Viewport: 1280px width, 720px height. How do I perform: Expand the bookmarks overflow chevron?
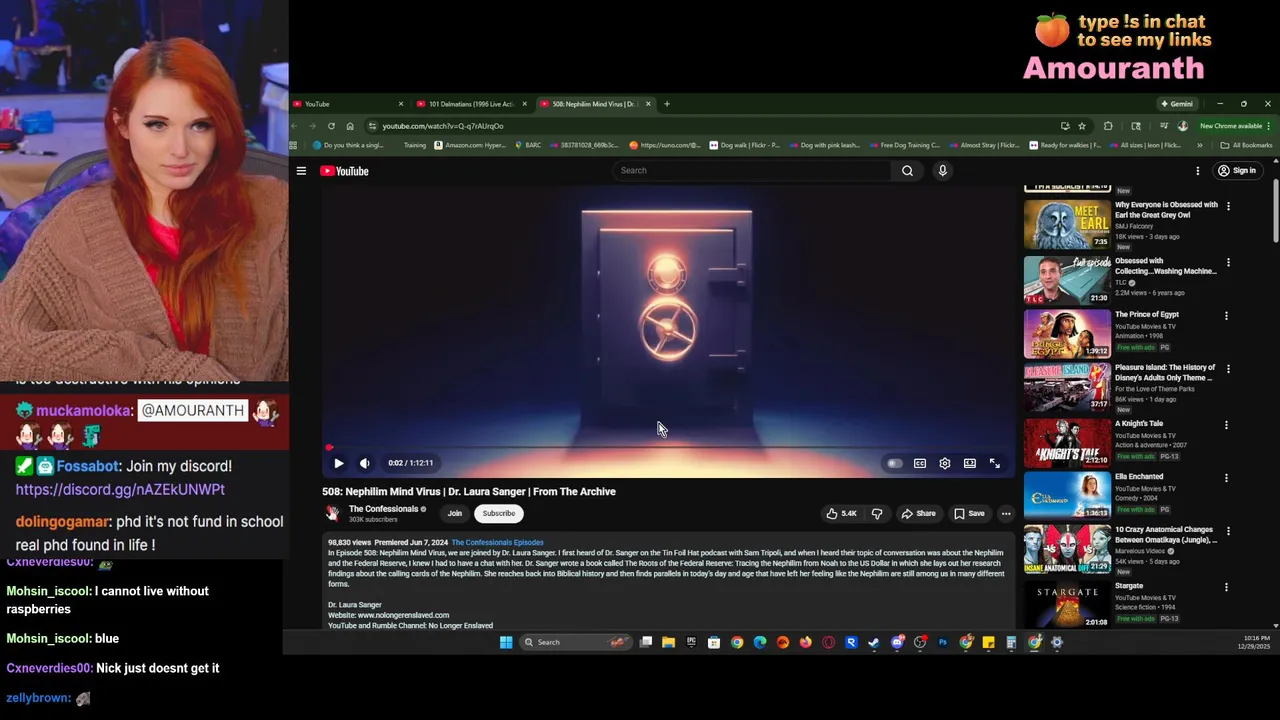pyautogui.click(x=1199, y=145)
